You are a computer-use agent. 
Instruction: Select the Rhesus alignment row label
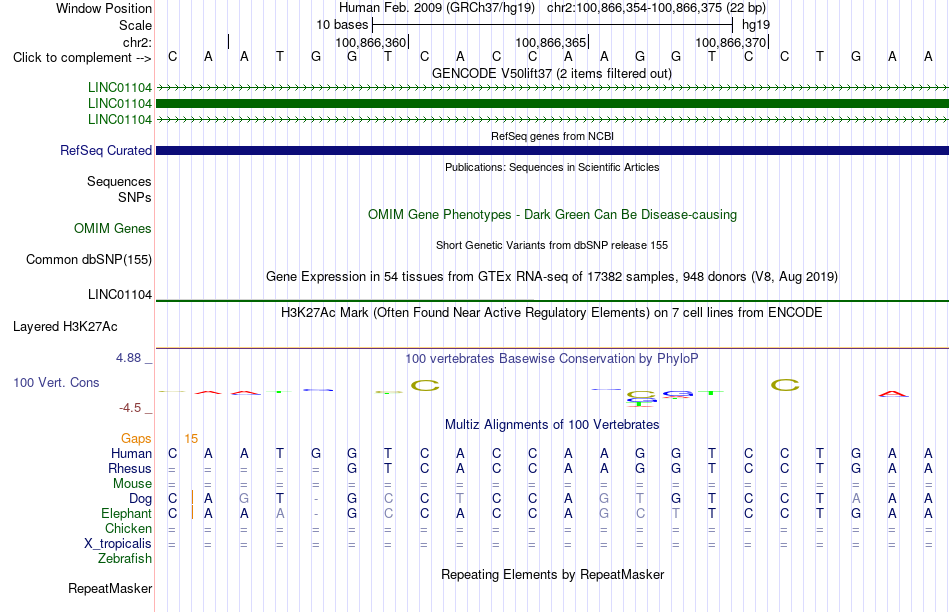(130, 468)
